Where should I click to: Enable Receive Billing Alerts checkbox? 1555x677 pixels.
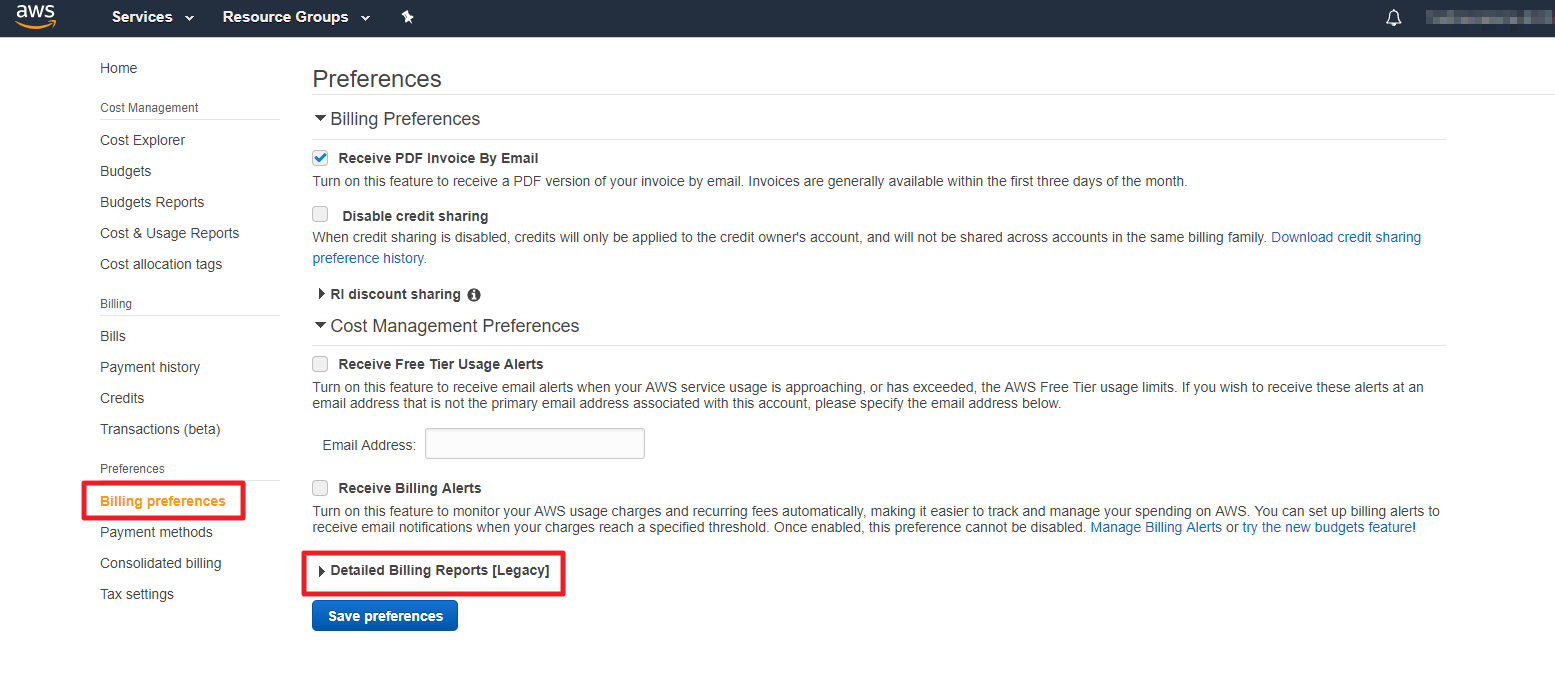(320, 488)
